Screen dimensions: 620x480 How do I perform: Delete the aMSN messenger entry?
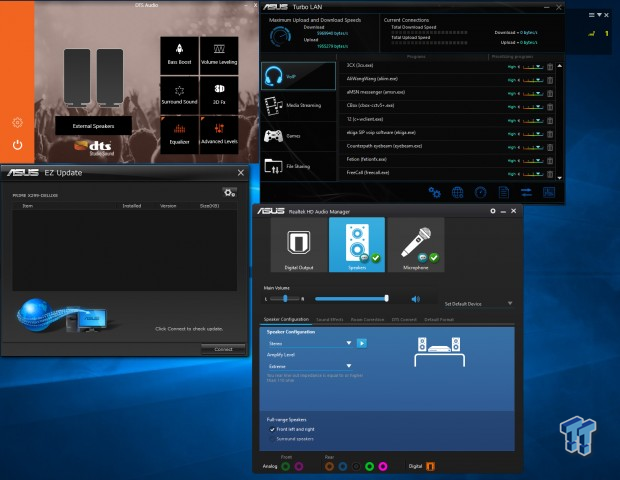(550, 94)
